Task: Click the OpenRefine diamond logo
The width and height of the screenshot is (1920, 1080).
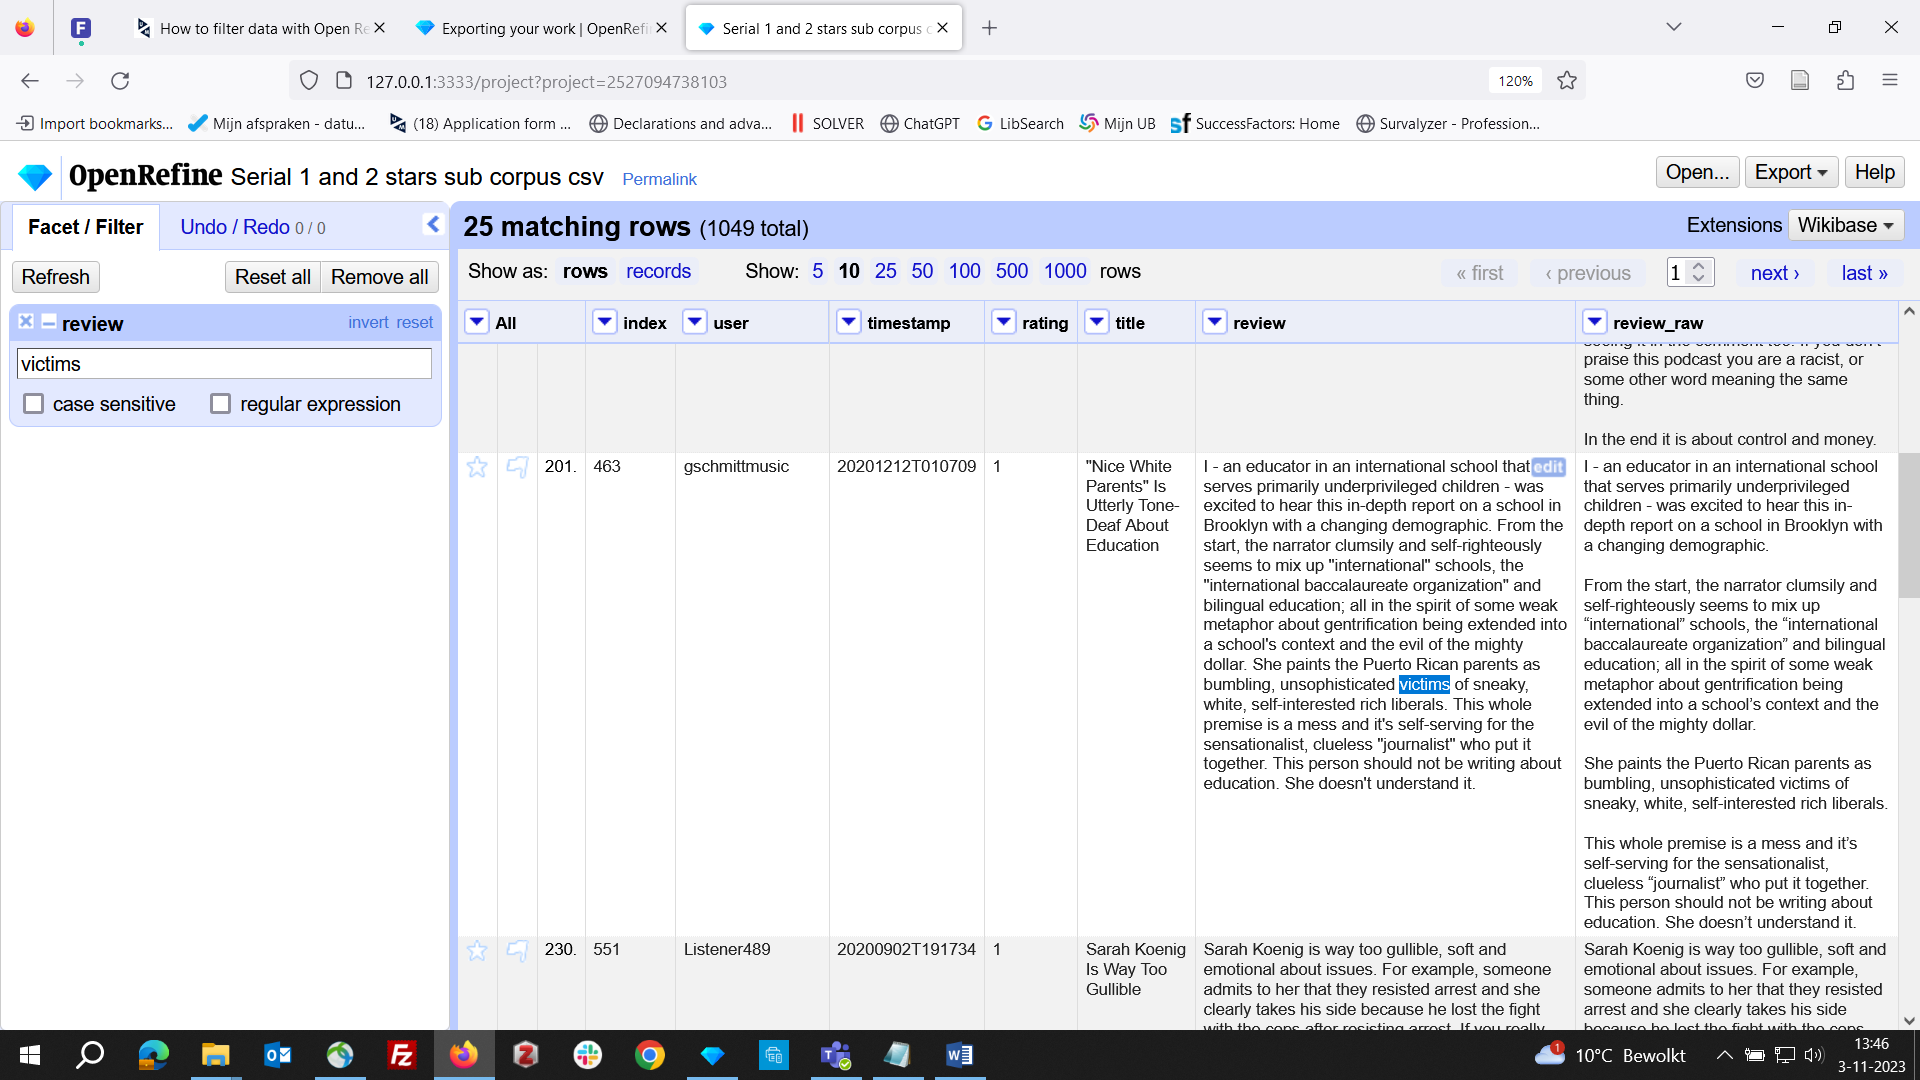Action: click(35, 177)
